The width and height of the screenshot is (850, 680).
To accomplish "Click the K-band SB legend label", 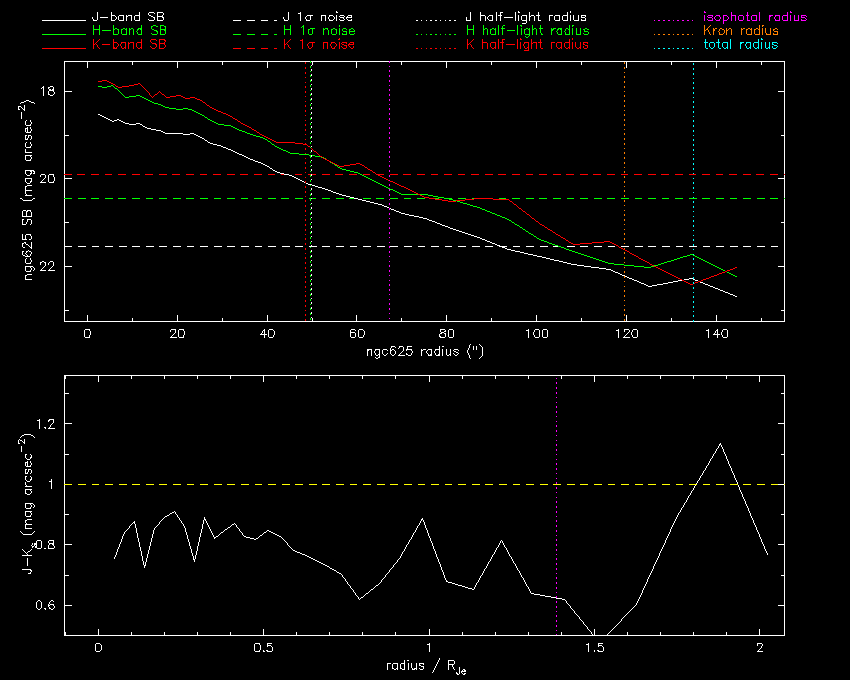I will pos(129,44).
